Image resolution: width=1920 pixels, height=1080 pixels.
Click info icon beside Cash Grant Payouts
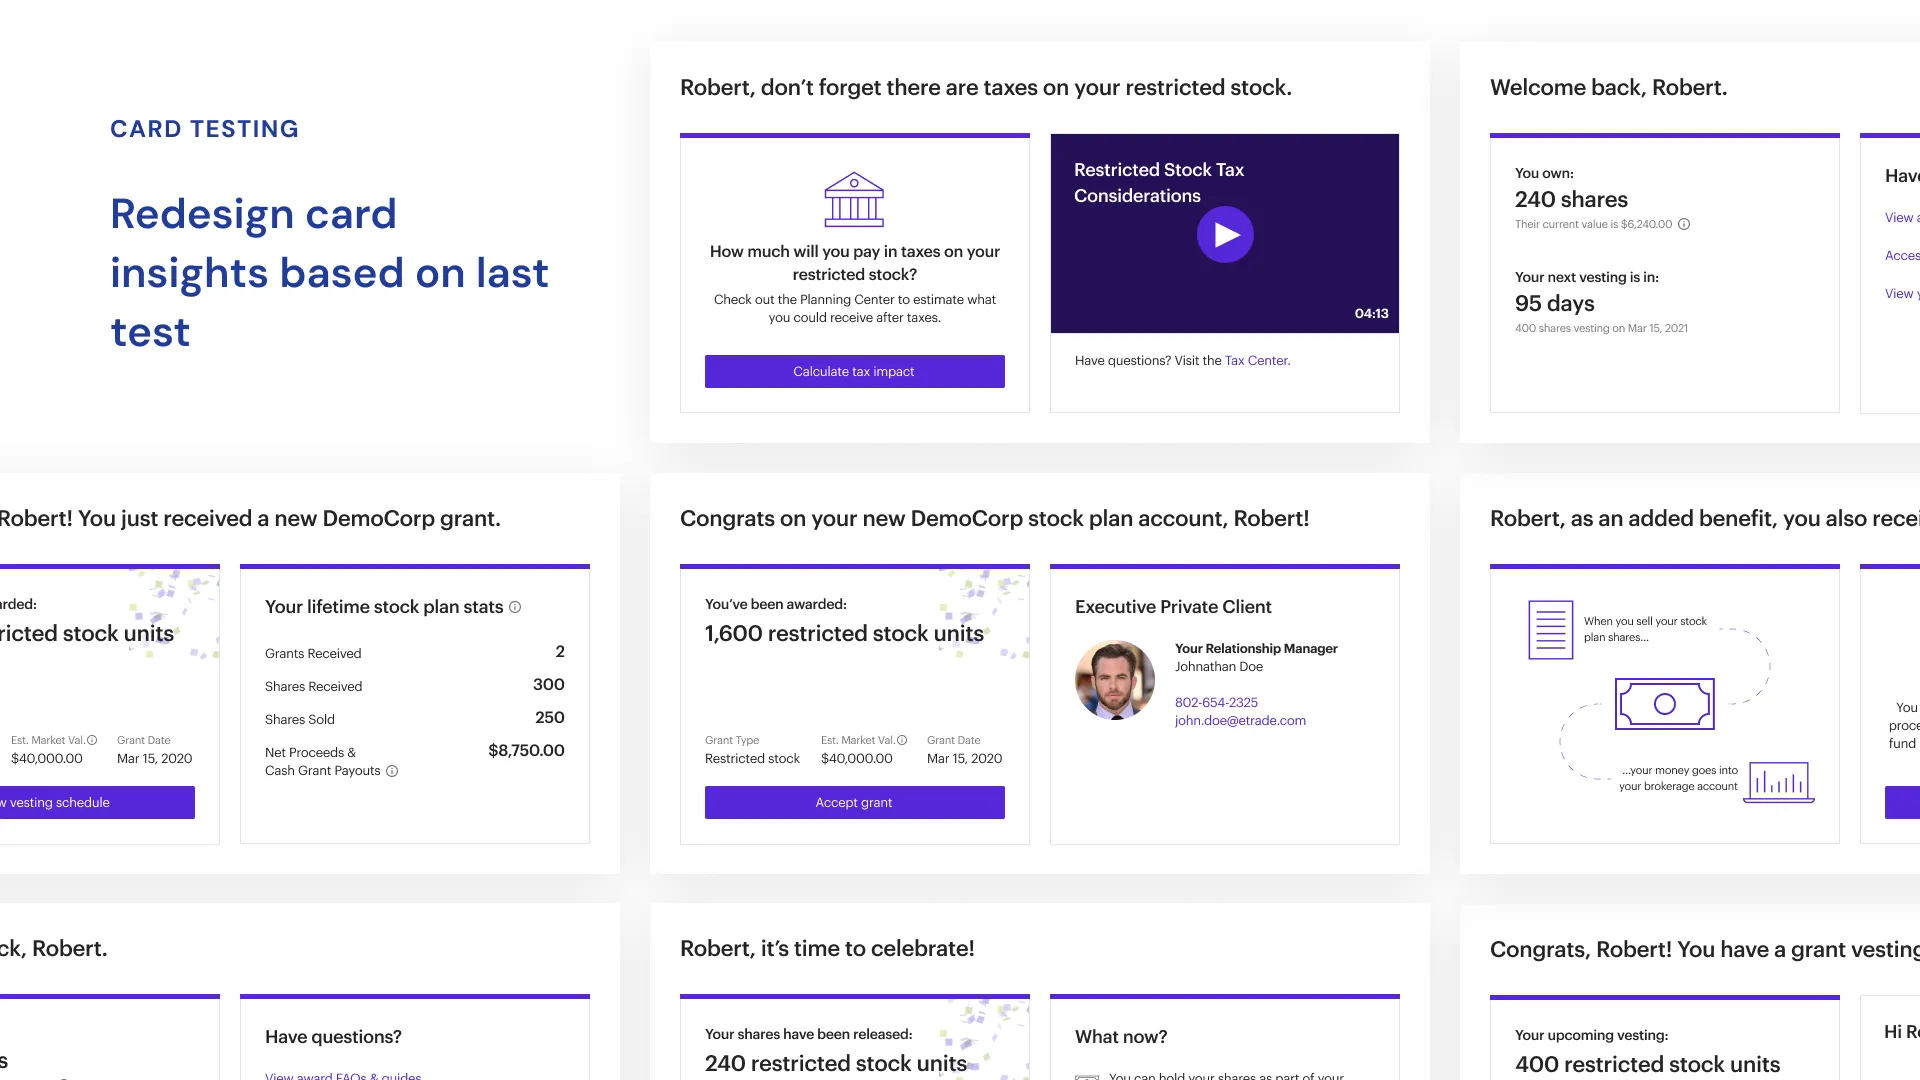point(392,771)
